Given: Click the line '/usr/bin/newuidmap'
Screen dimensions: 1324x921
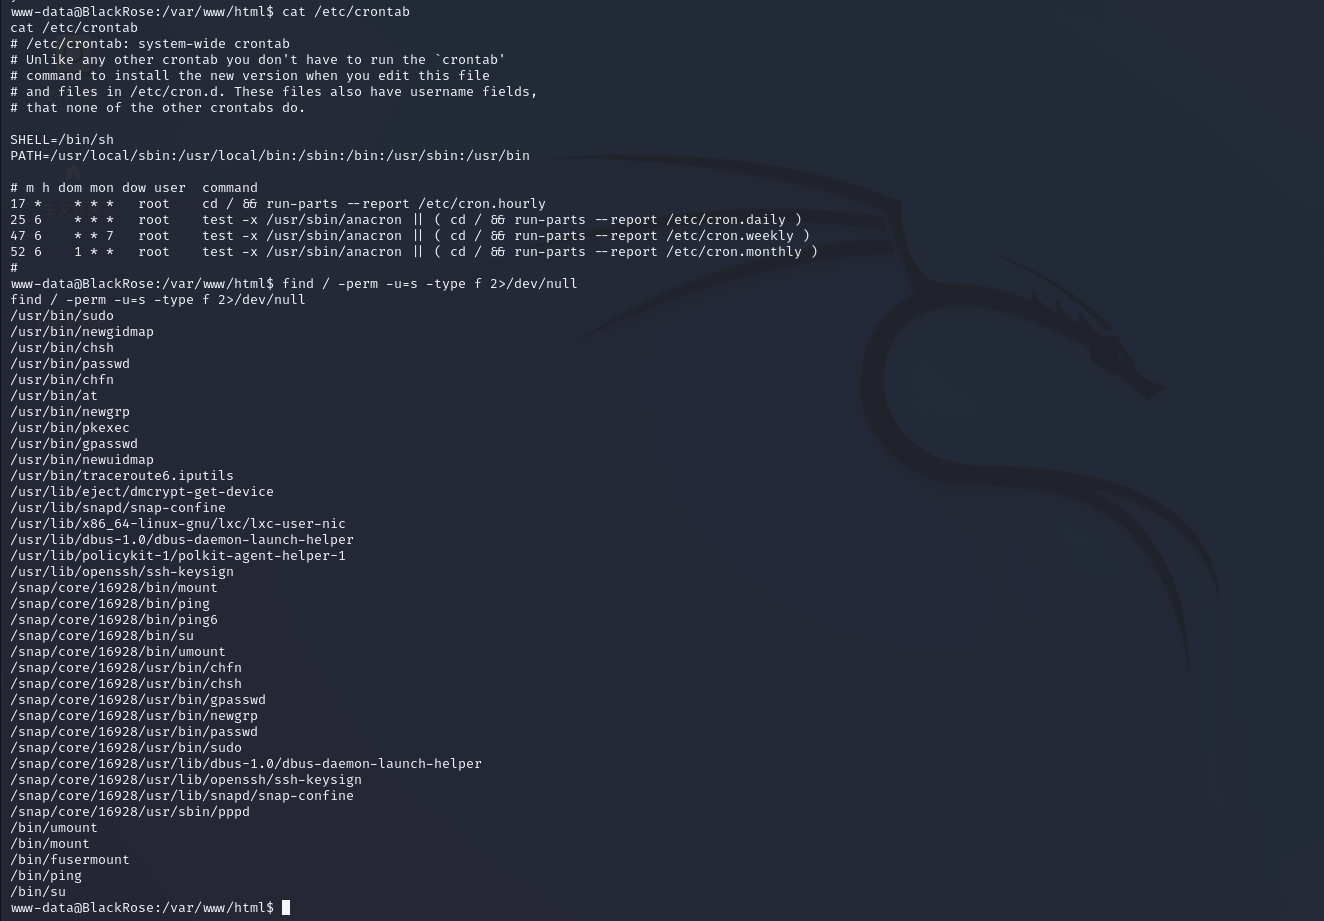Looking at the screenshot, I should point(82,459).
